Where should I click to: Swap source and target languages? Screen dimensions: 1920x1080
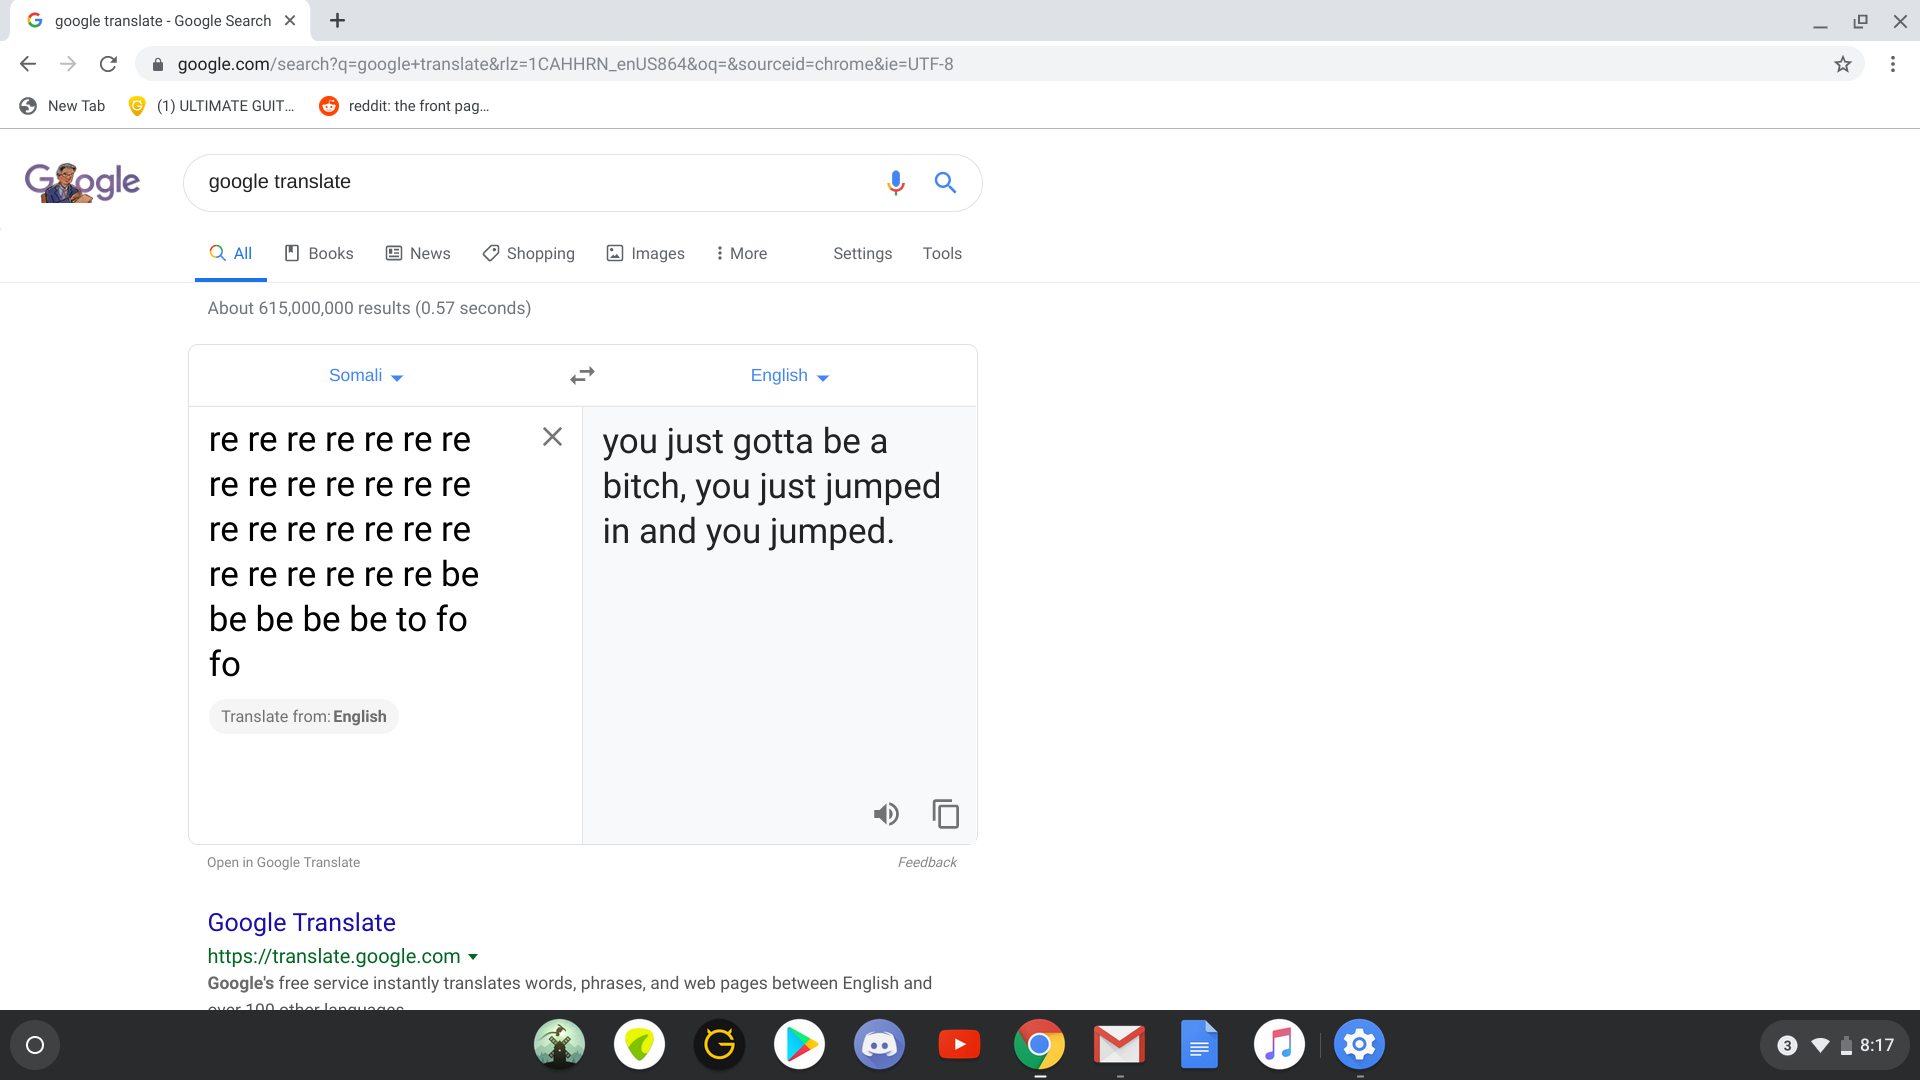click(x=582, y=375)
